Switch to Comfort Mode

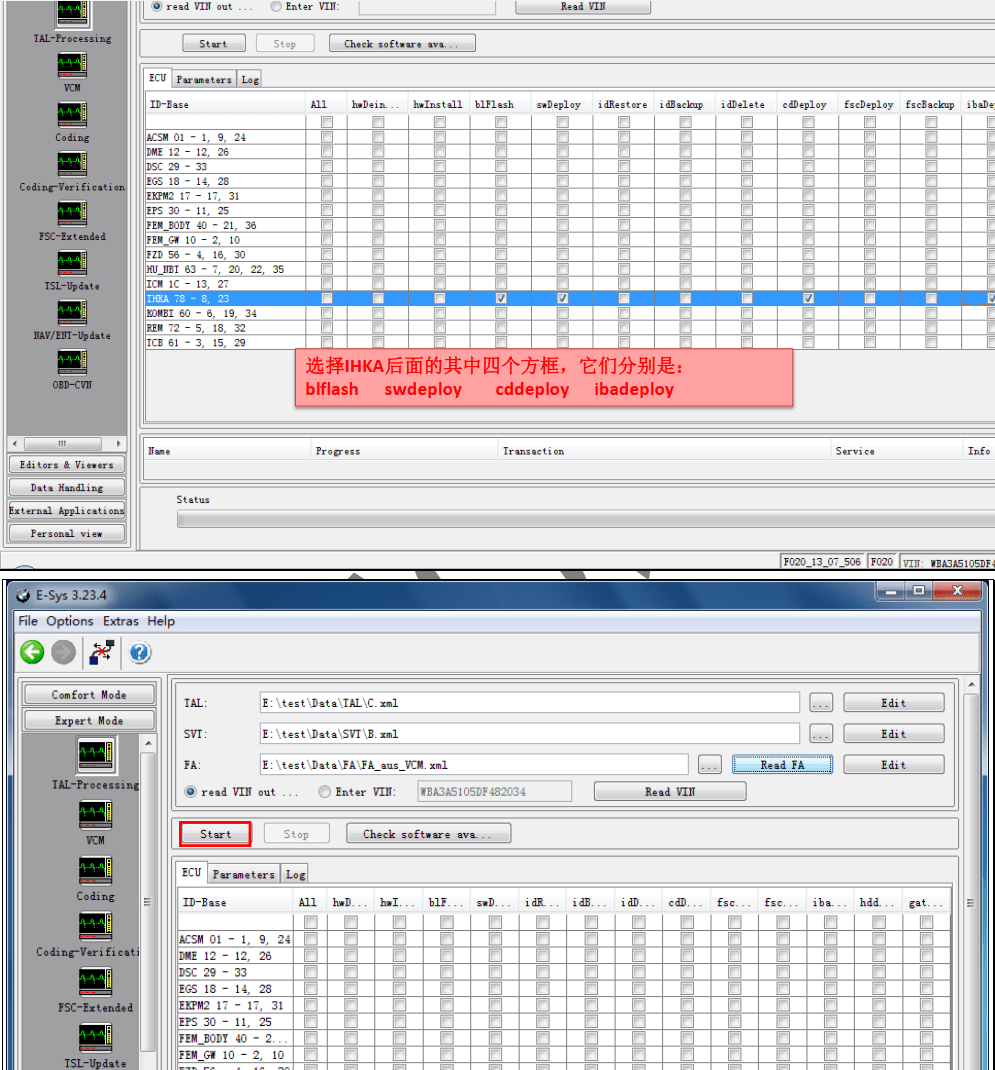point(88,695)
